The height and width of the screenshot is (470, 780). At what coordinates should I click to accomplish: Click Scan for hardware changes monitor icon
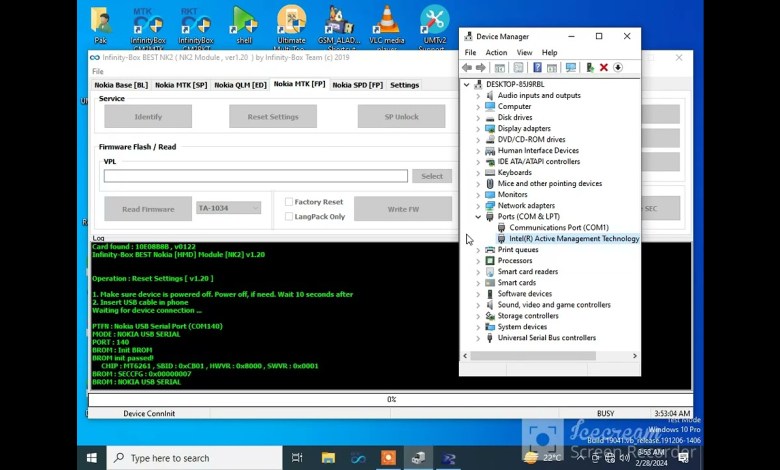571,68
